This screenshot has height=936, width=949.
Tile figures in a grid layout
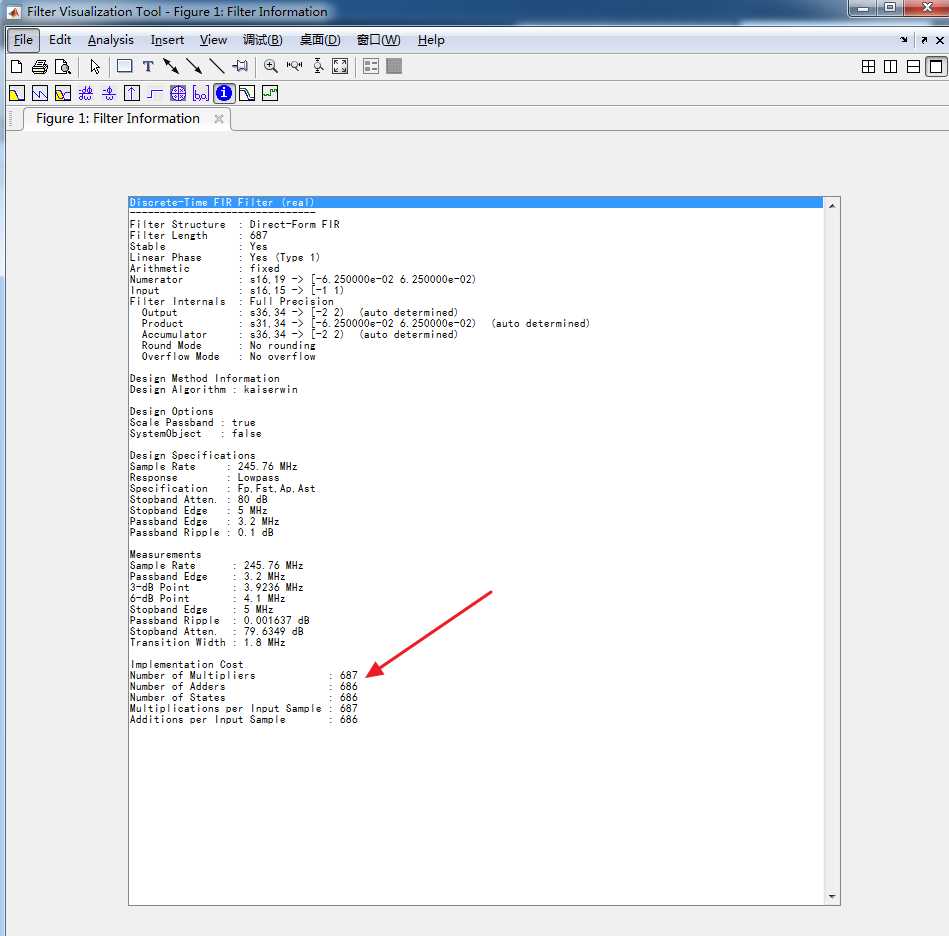coord(868,67)
